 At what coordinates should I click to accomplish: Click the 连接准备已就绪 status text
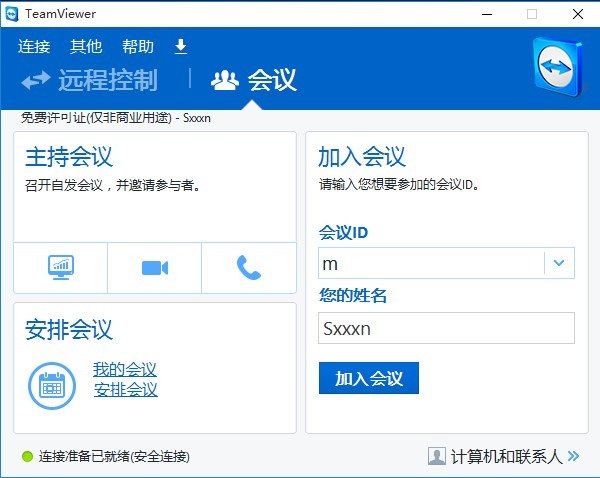click(x=114, y=456)
